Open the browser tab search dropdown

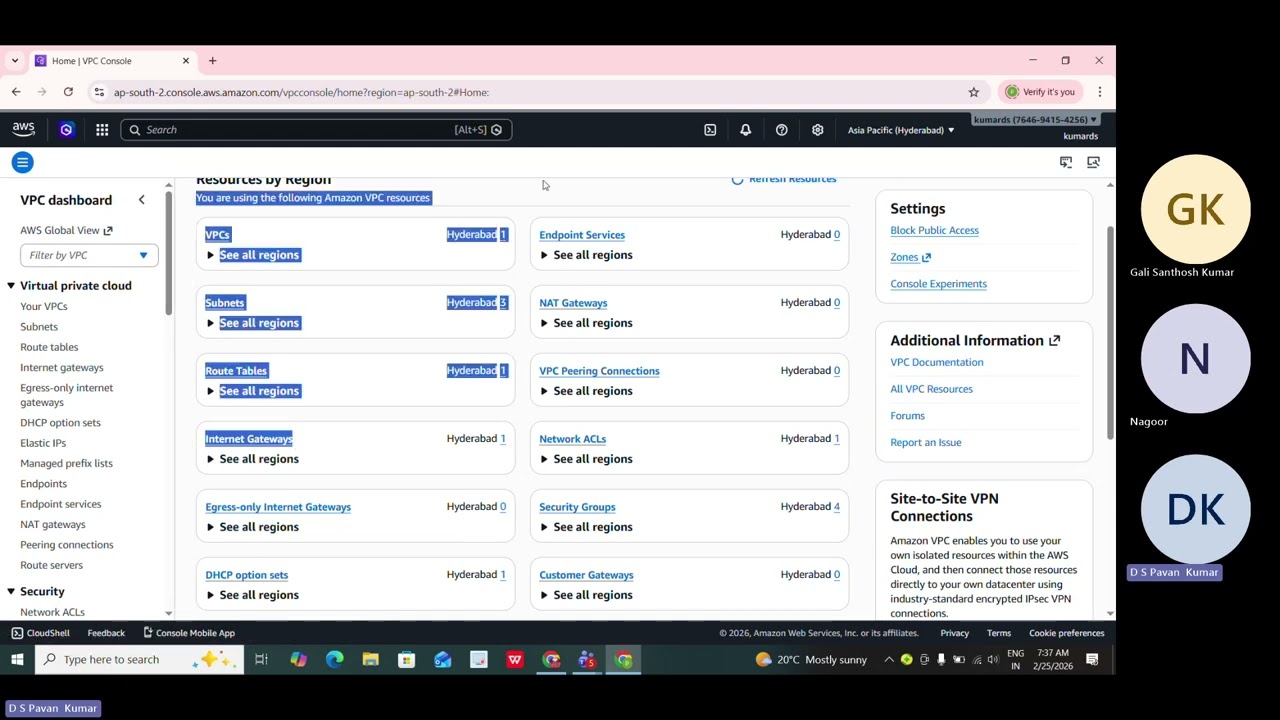14,61
